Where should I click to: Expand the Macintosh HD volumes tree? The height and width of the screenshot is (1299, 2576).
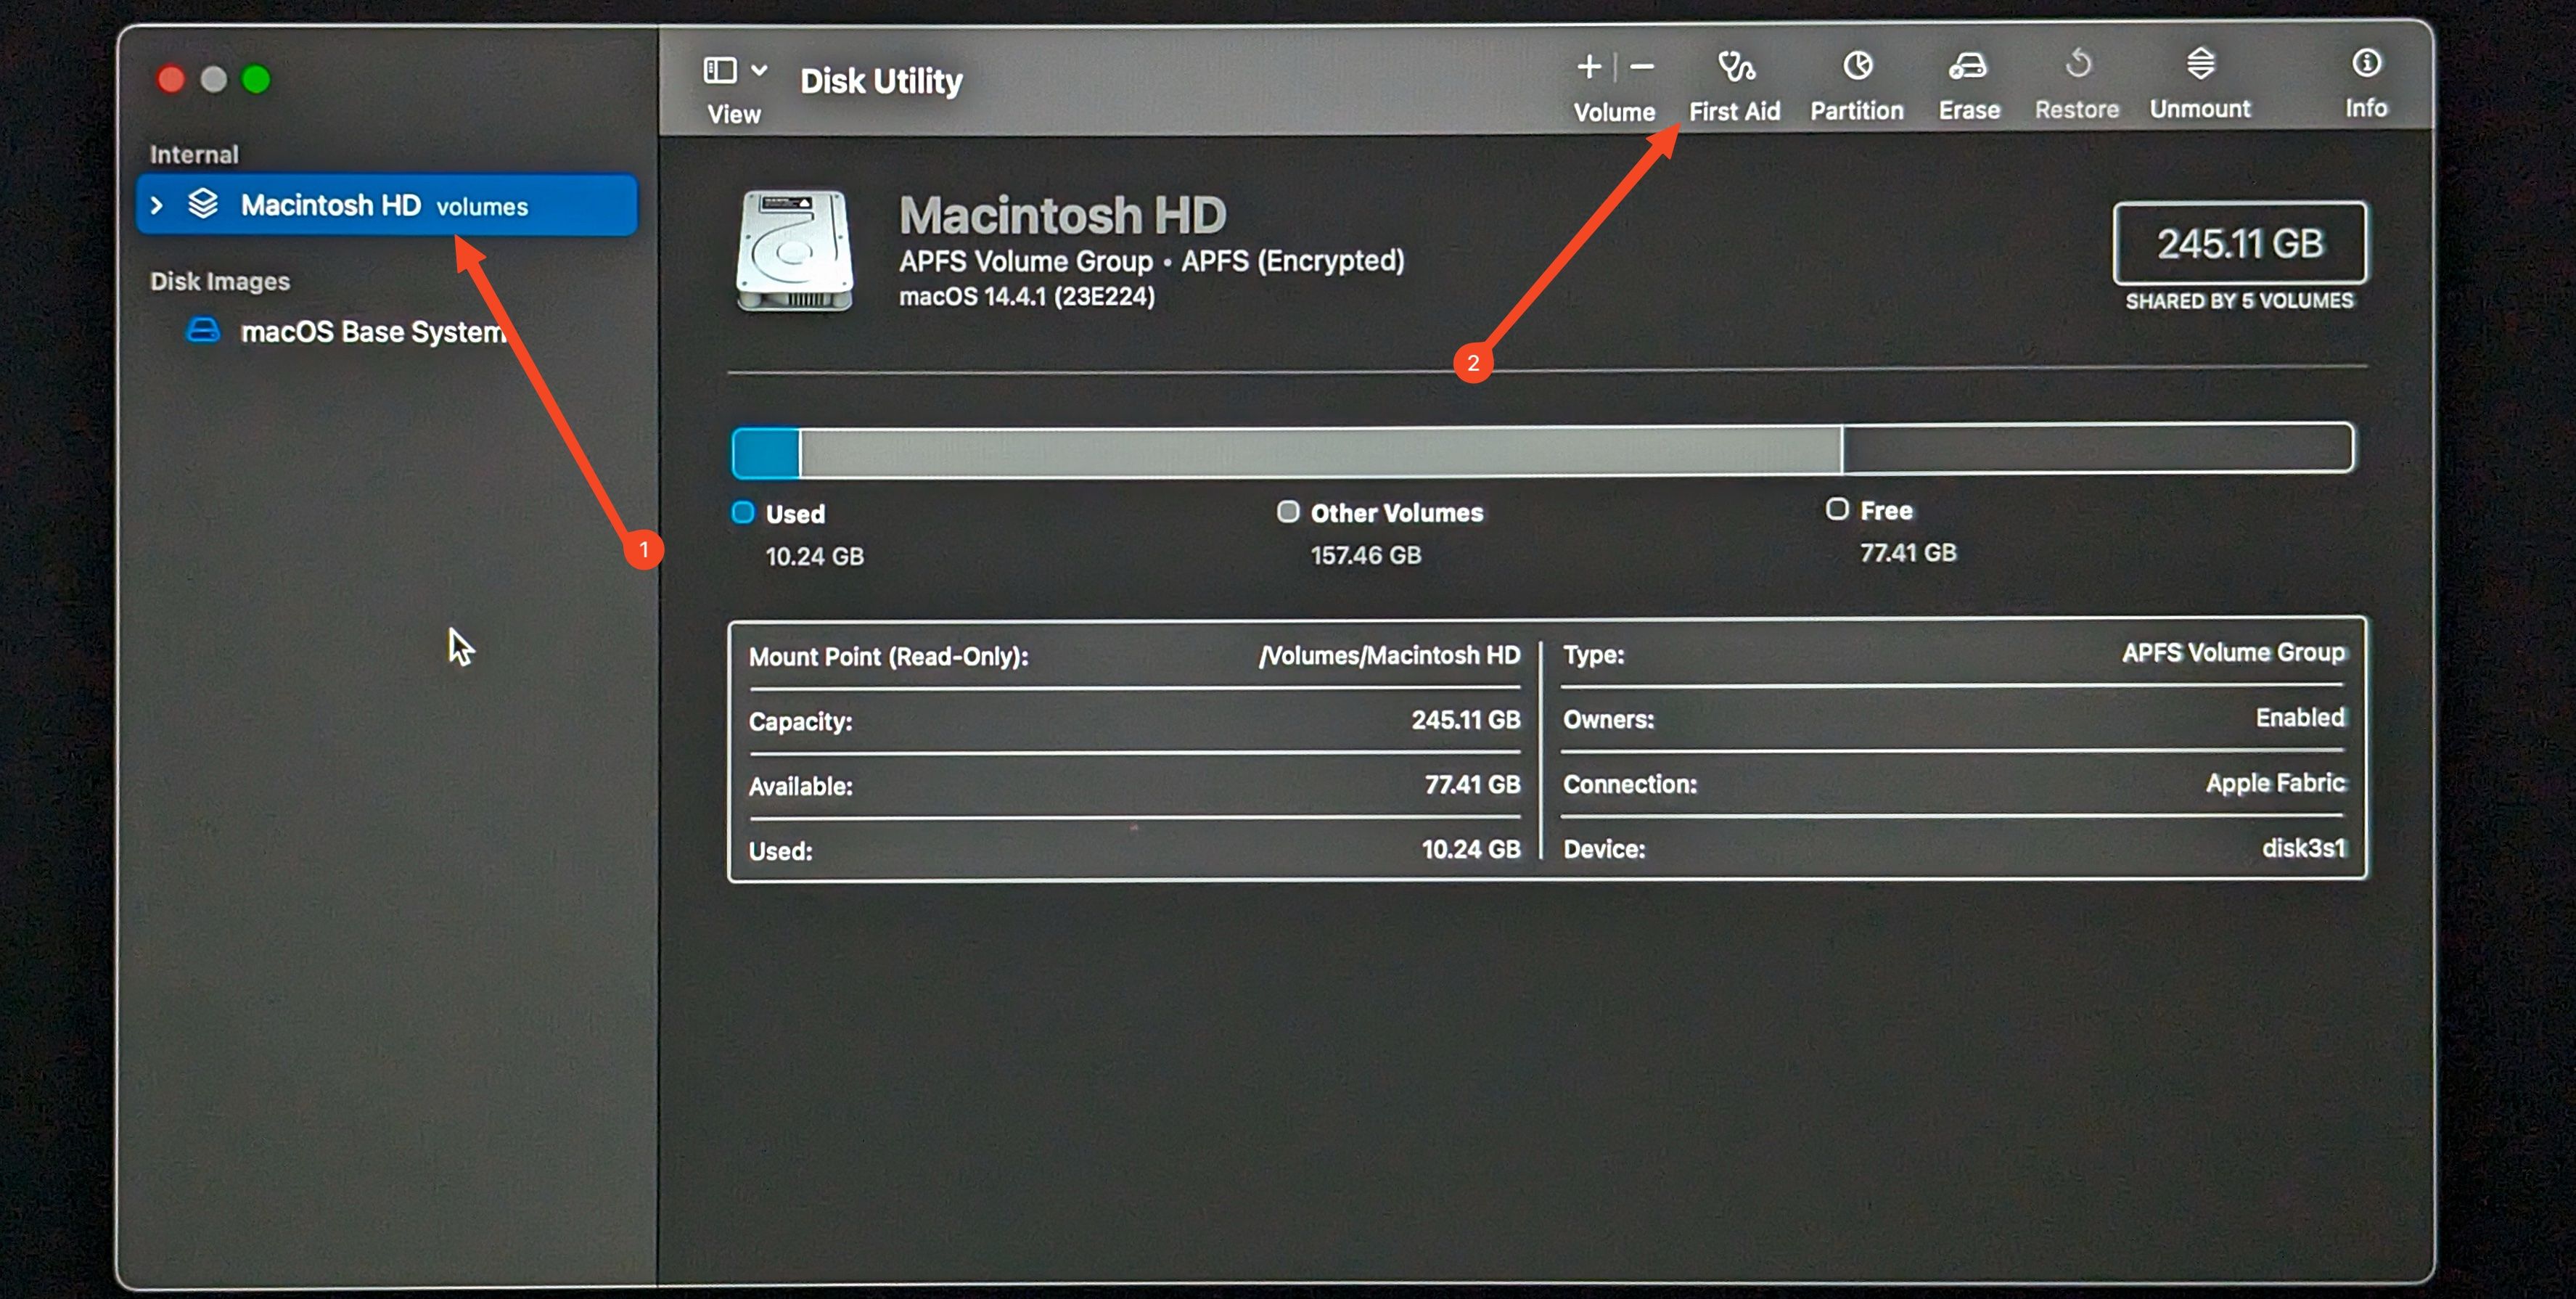tap(156, 204)
